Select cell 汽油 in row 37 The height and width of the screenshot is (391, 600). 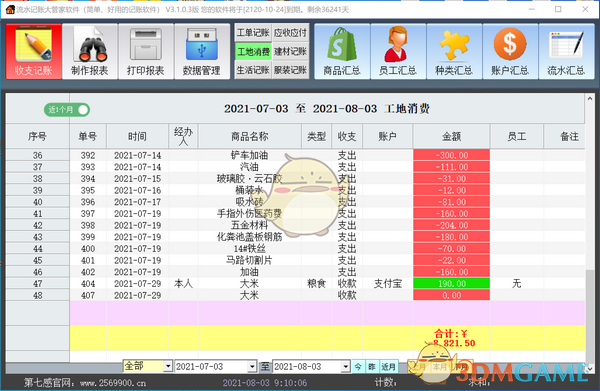point(250,167)
